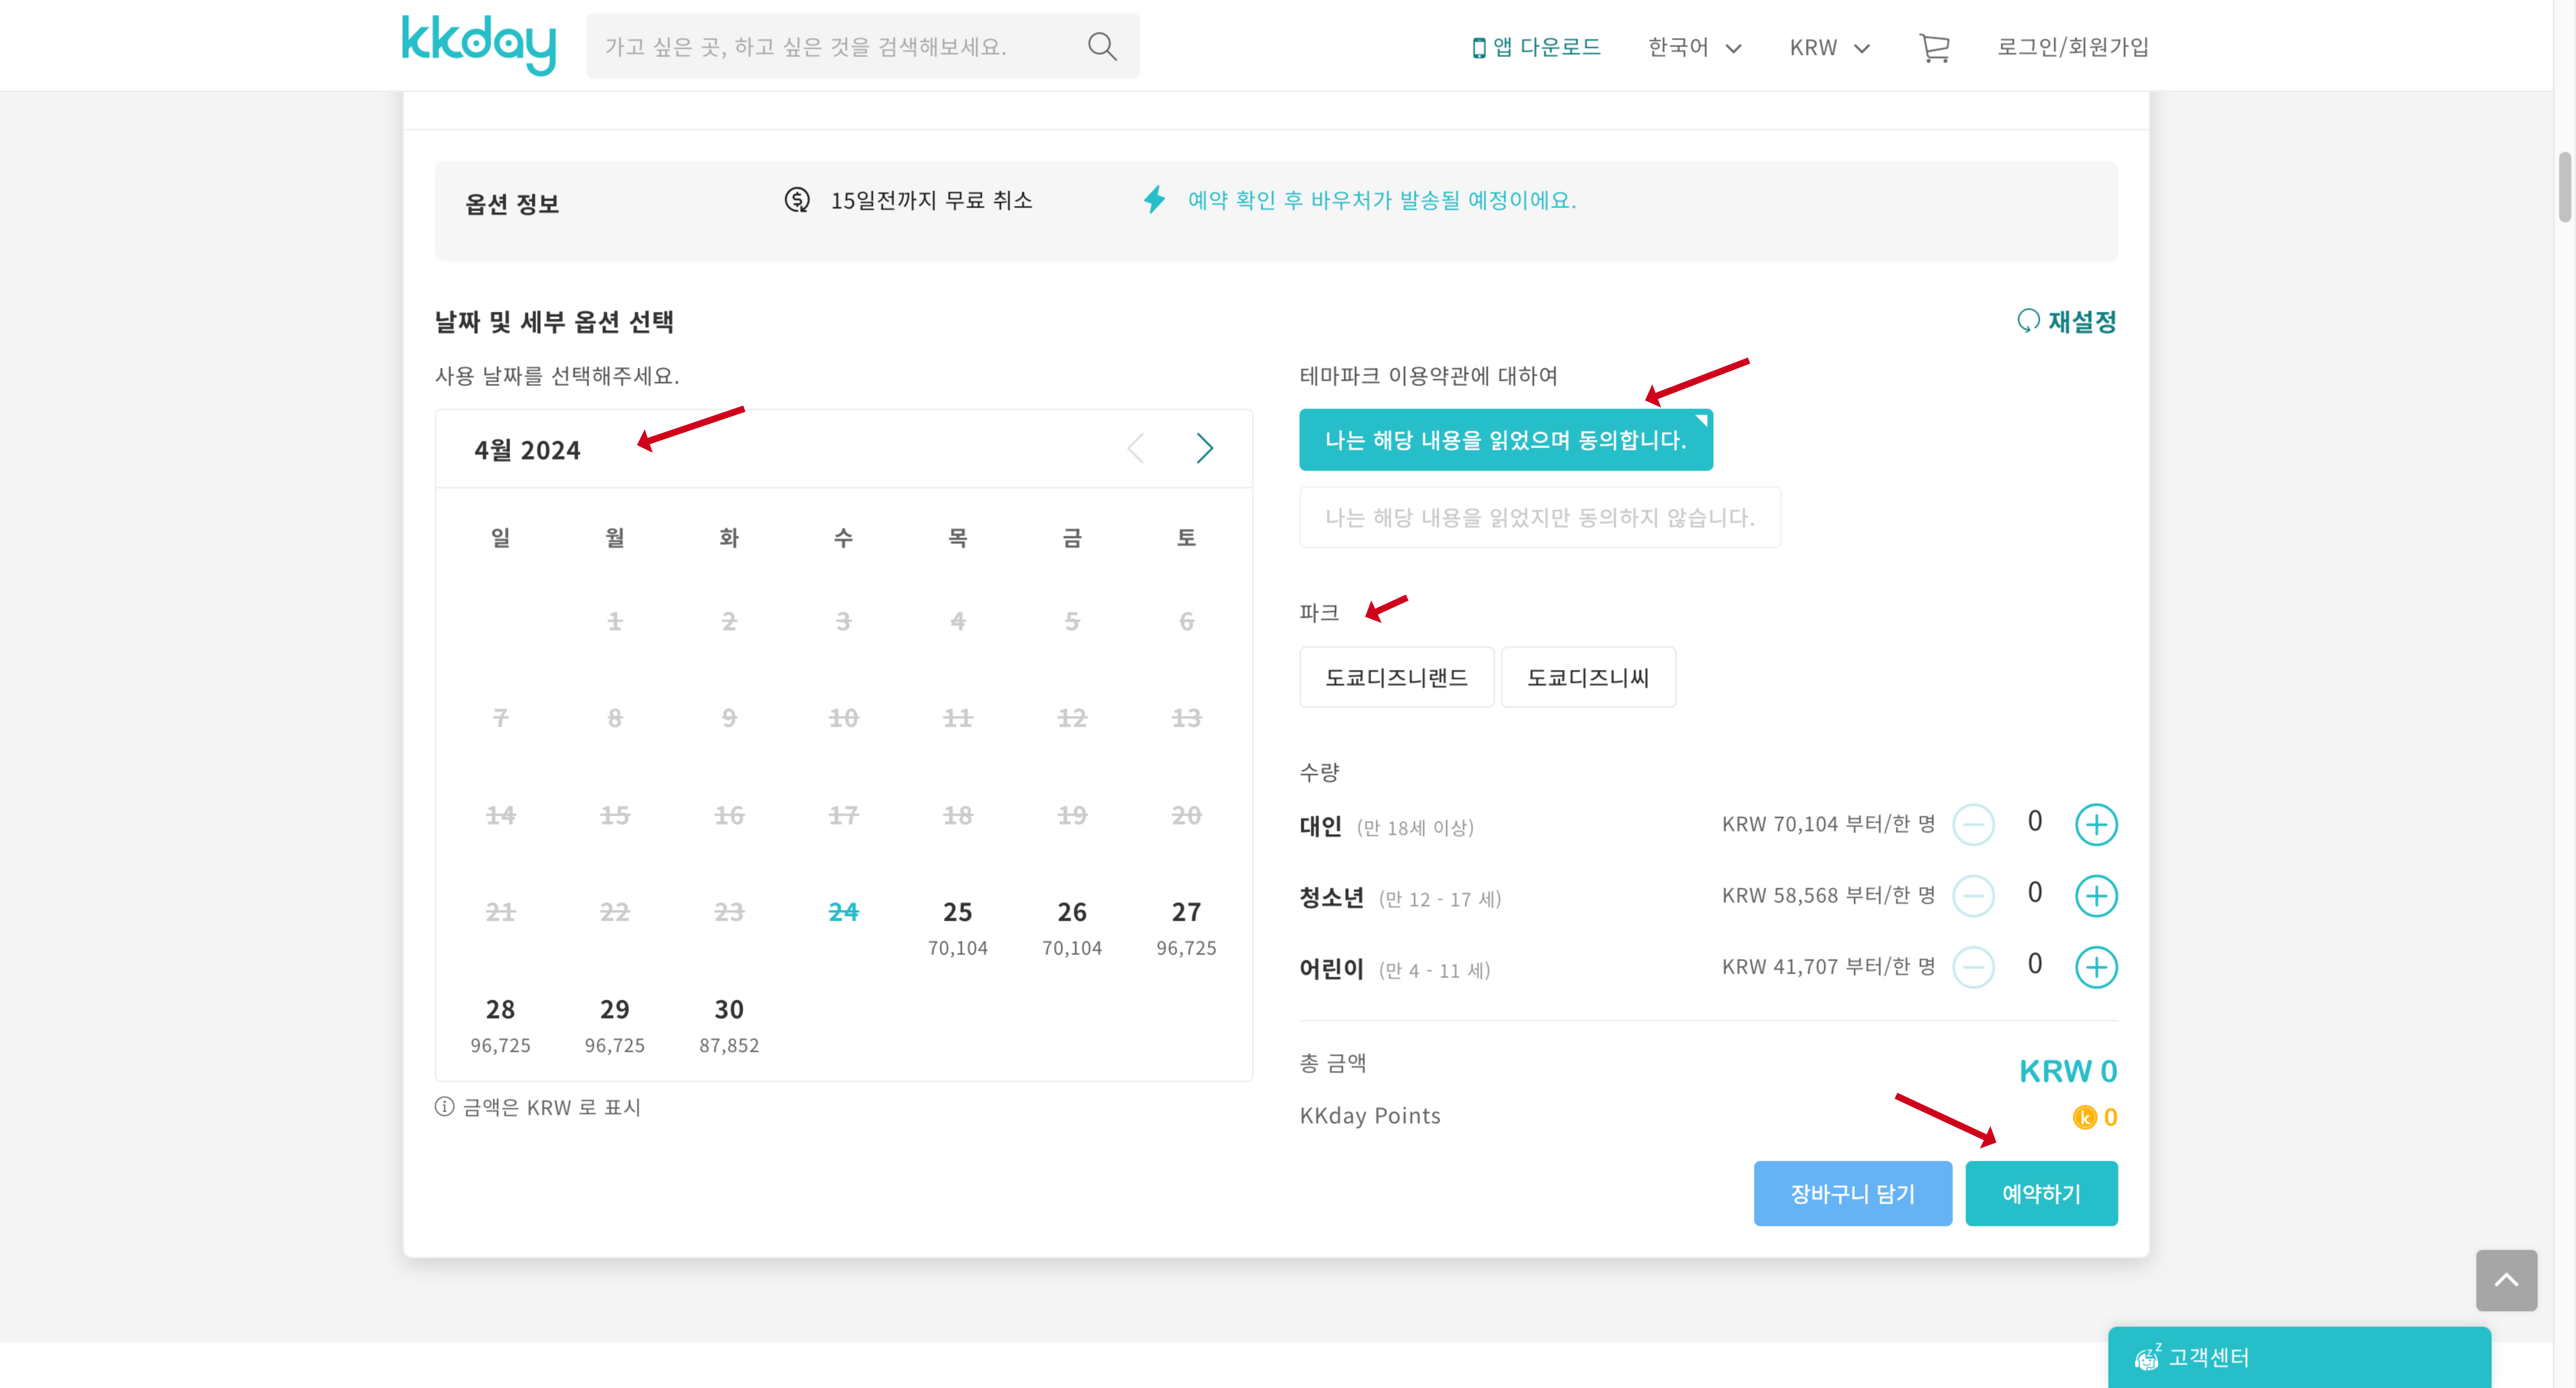The height and width of the screenshot is (1388, 2576).
Task: Go to next month in calendar
Action: (x=1204, y=448)
